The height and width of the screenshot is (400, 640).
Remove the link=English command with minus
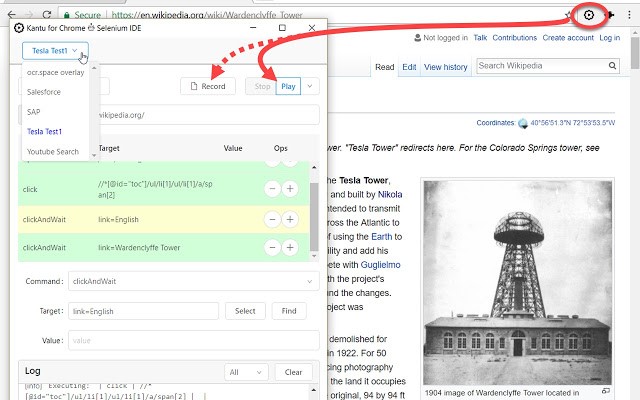coord(271,218)
